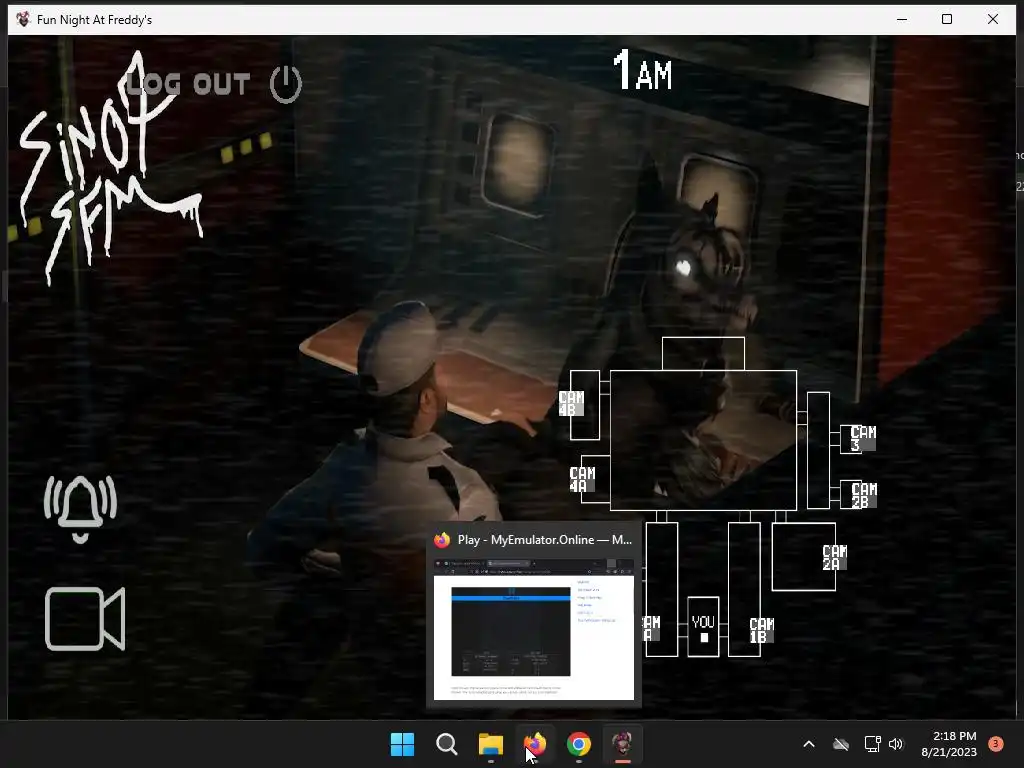
Task: Close the Fun Night At Freddy's window
Action: coord(993,19)
